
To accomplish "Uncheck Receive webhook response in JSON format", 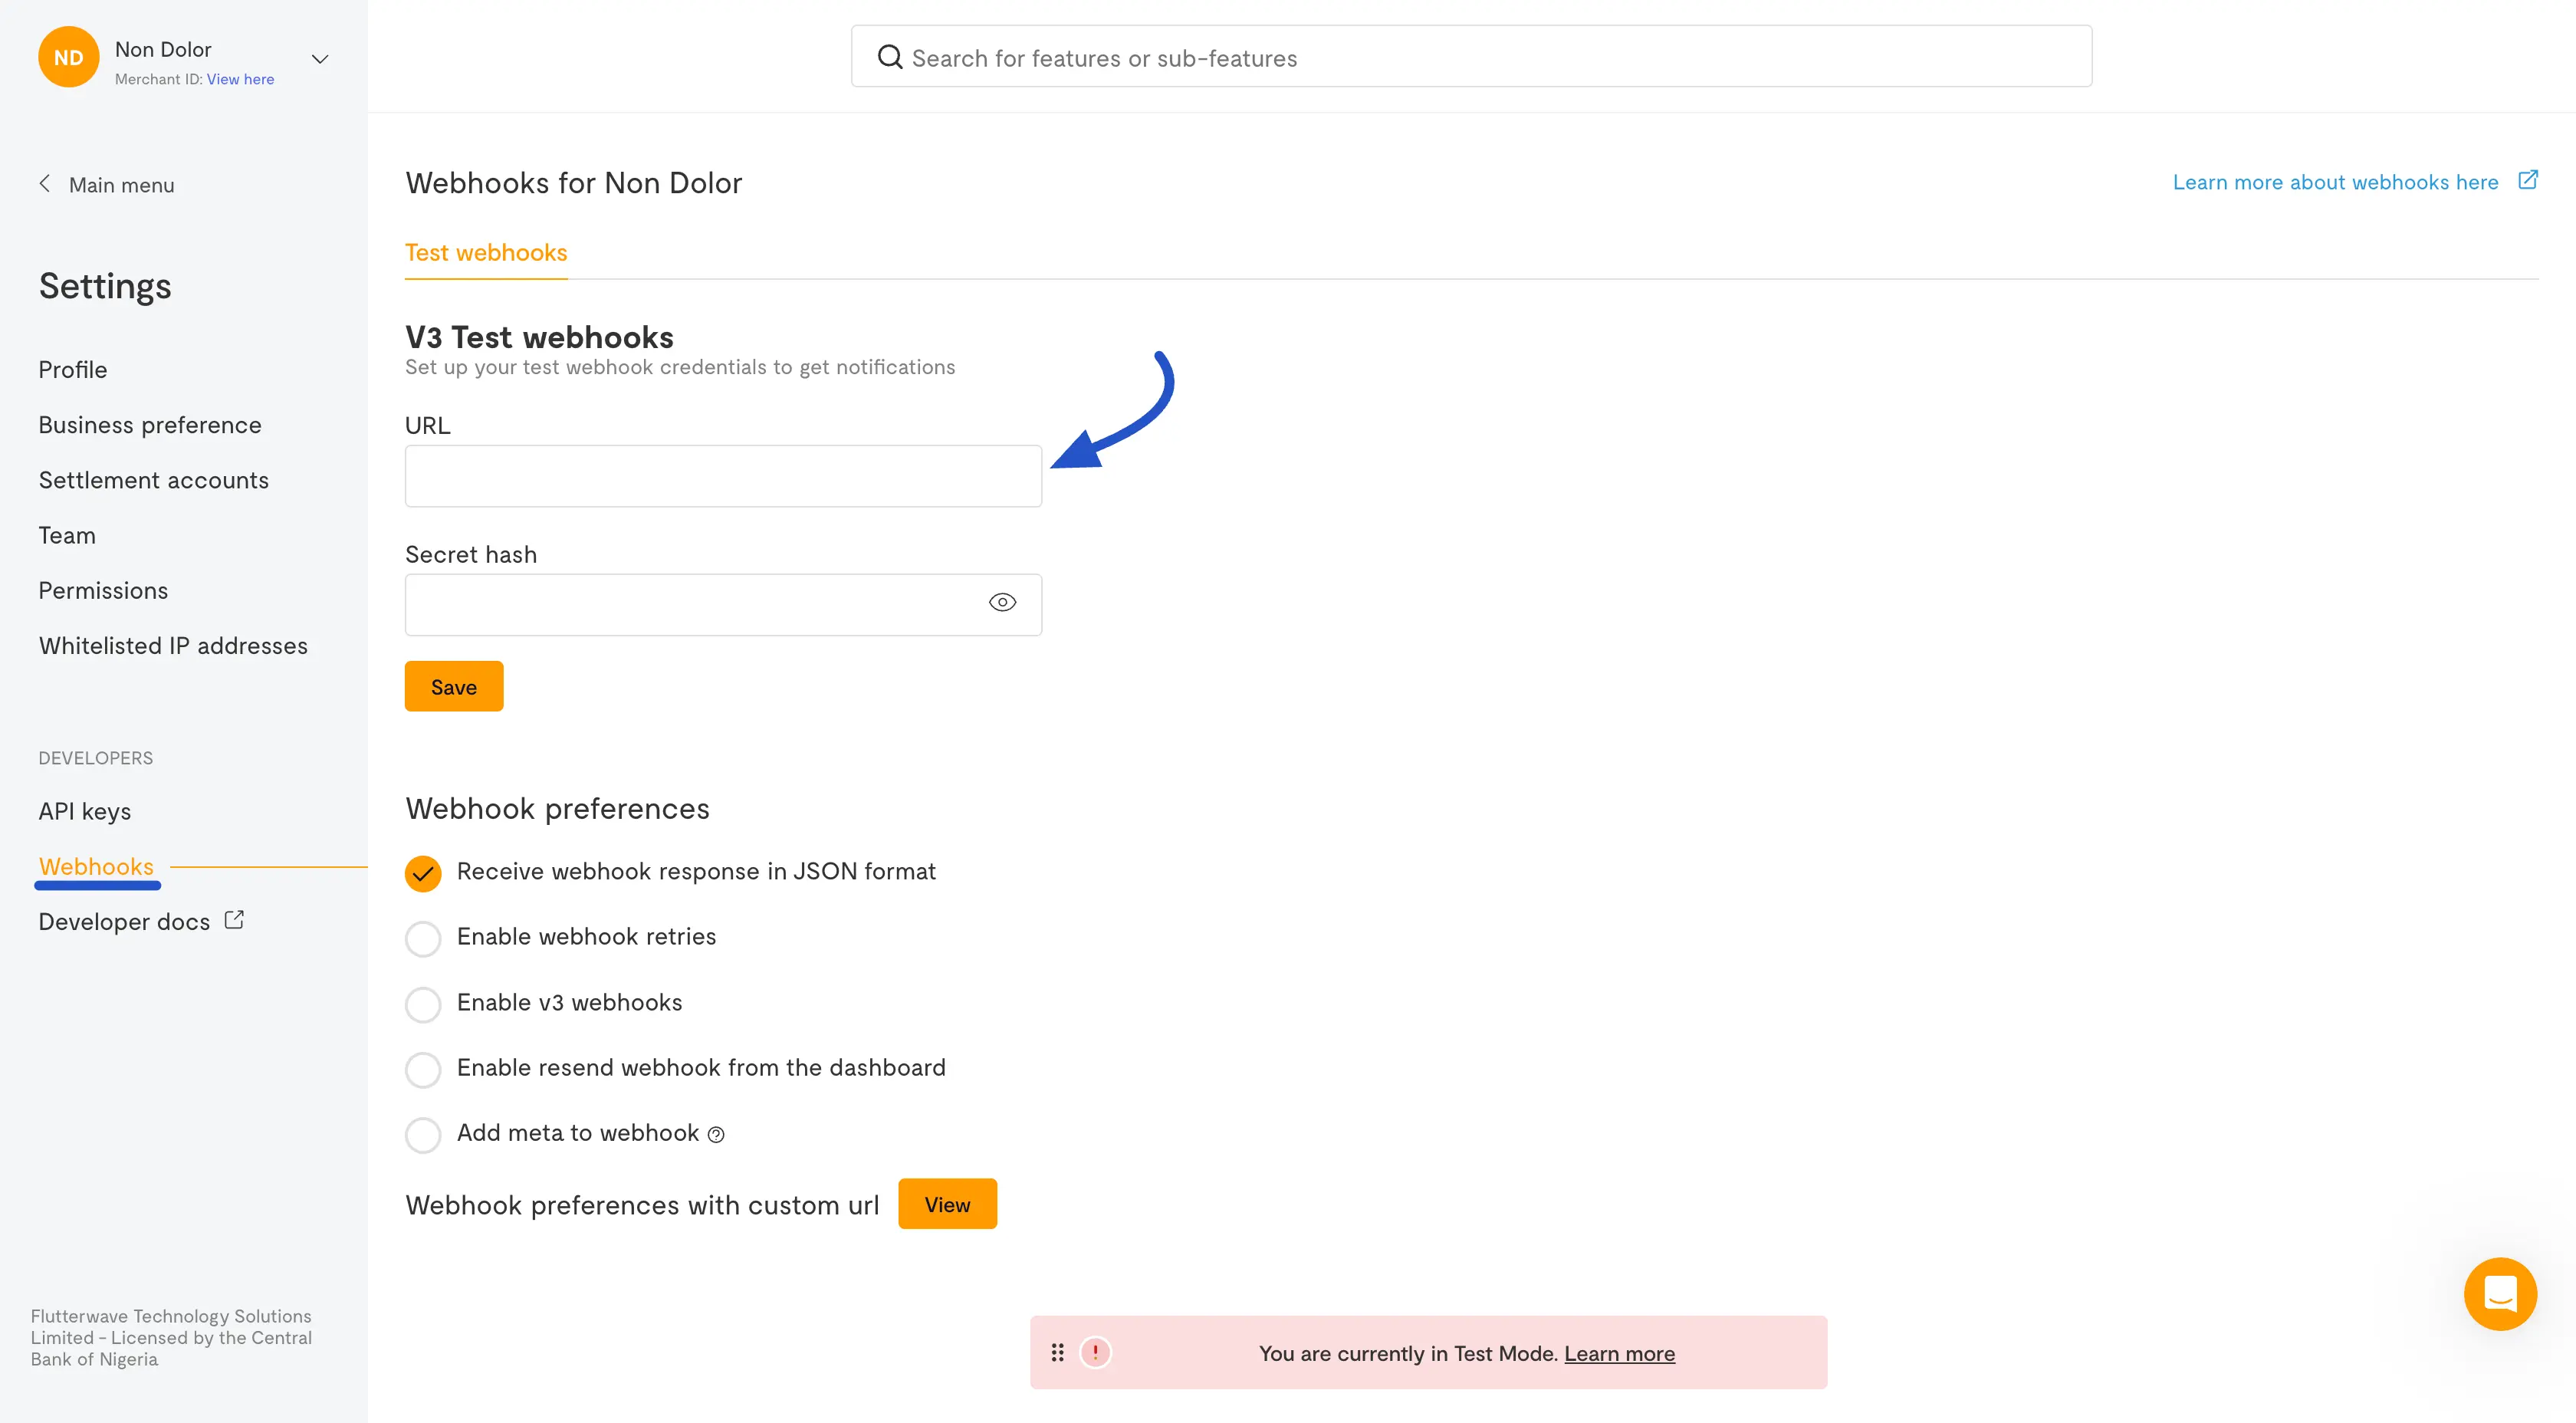I will [423, 873].
